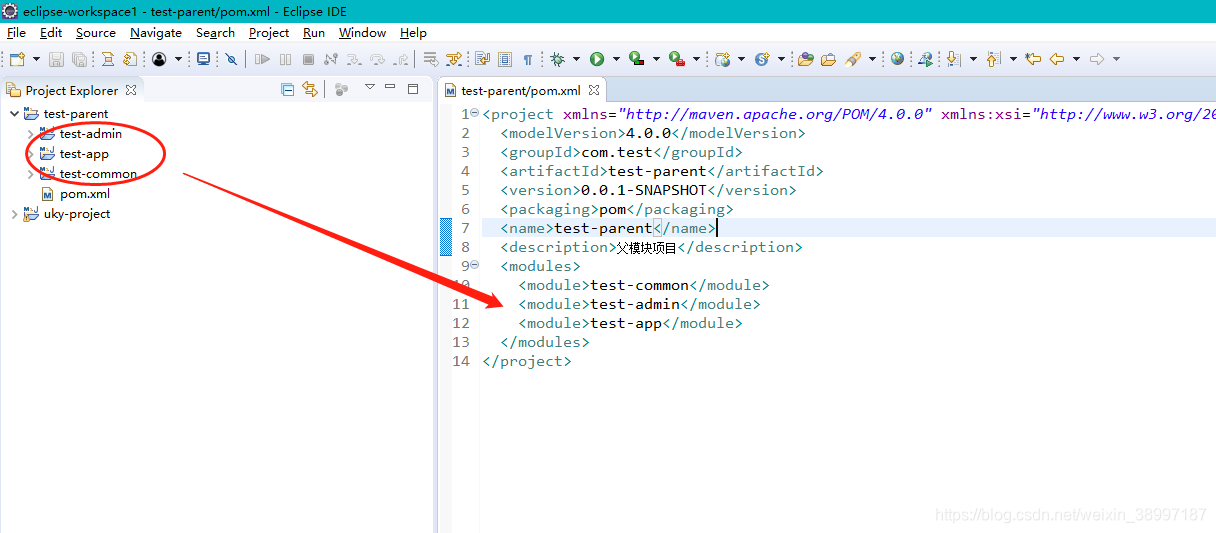
Task: Toggle Show Whitespace Characters pilcrow icon
Action: tap(528, 59)
